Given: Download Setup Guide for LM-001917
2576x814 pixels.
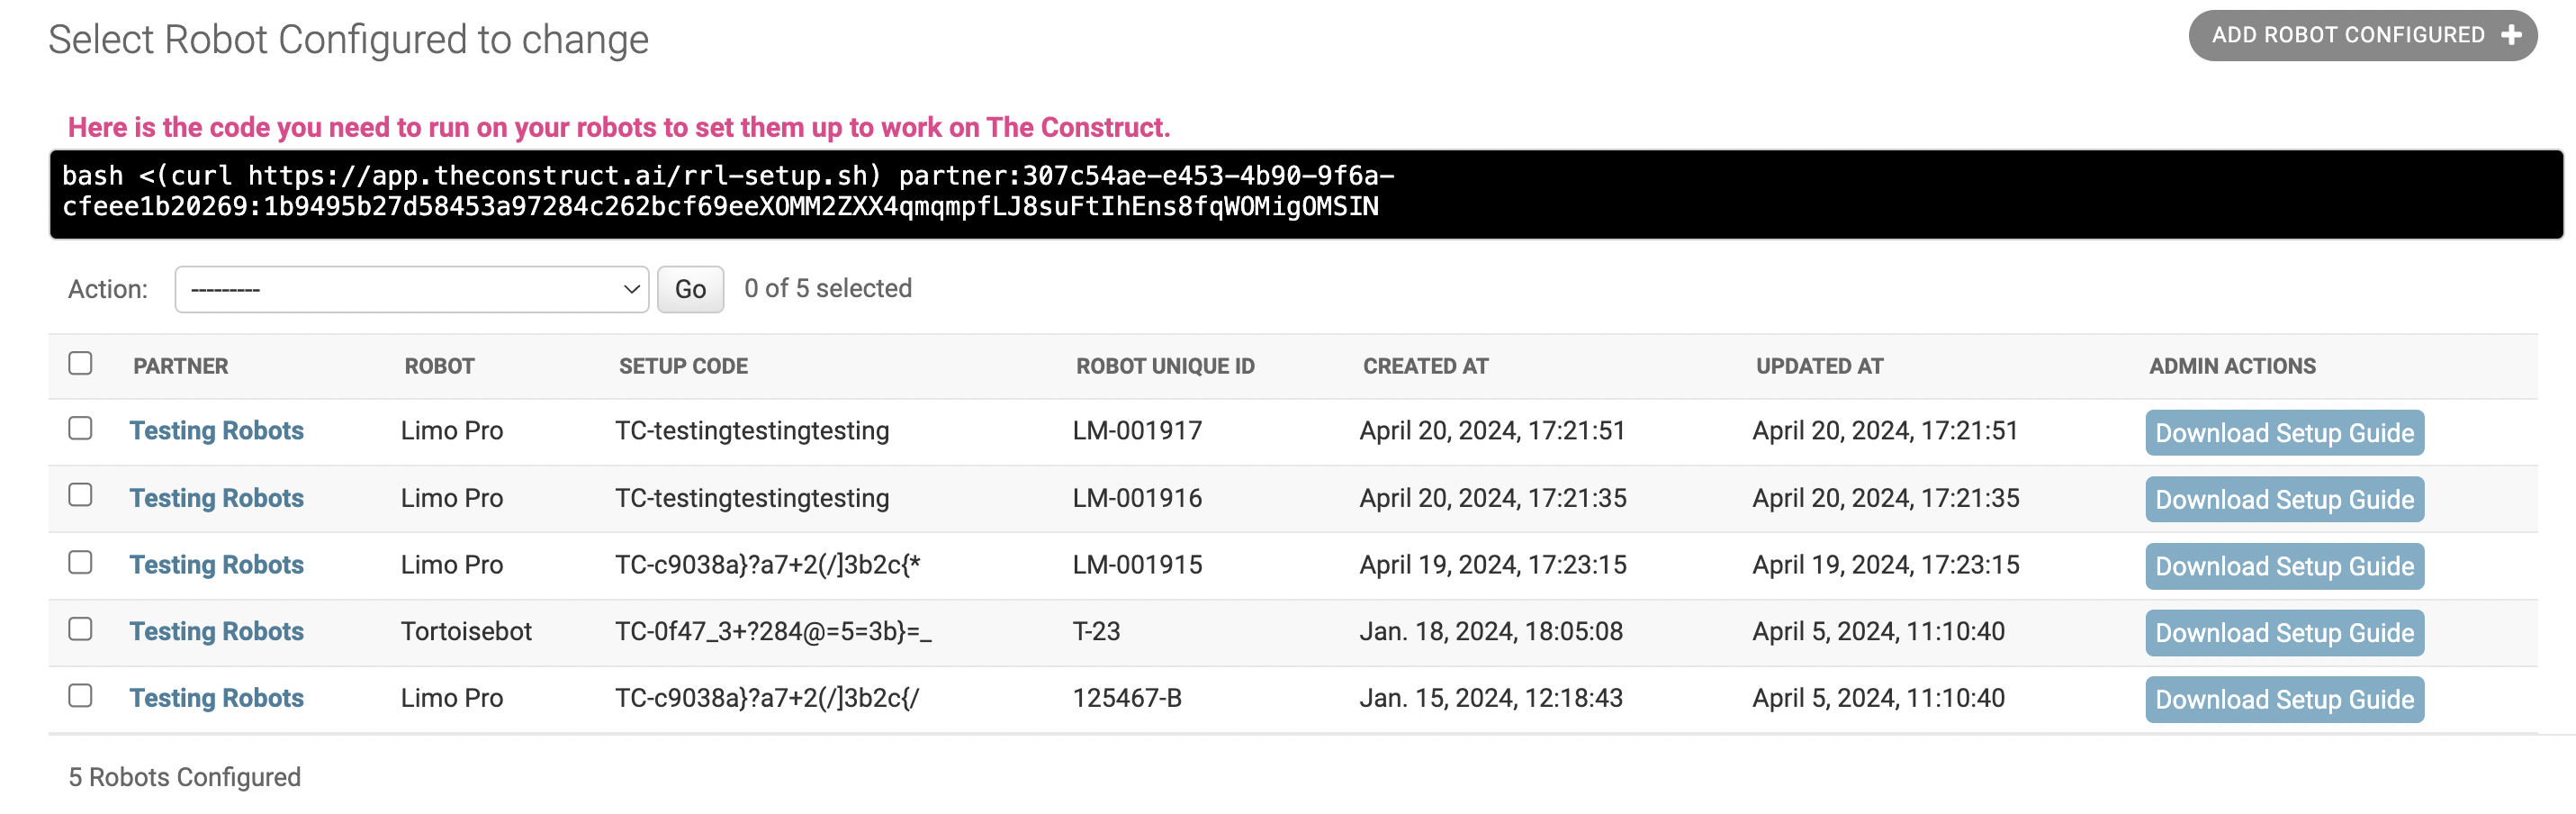Looking at the screenshot, I should (x=2284, y=433).
